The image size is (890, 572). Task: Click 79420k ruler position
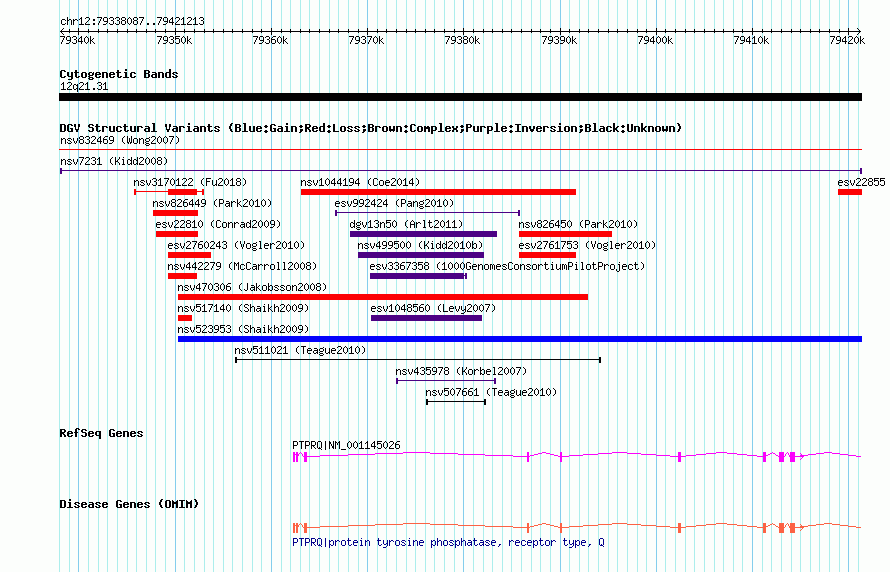point(847,40)
